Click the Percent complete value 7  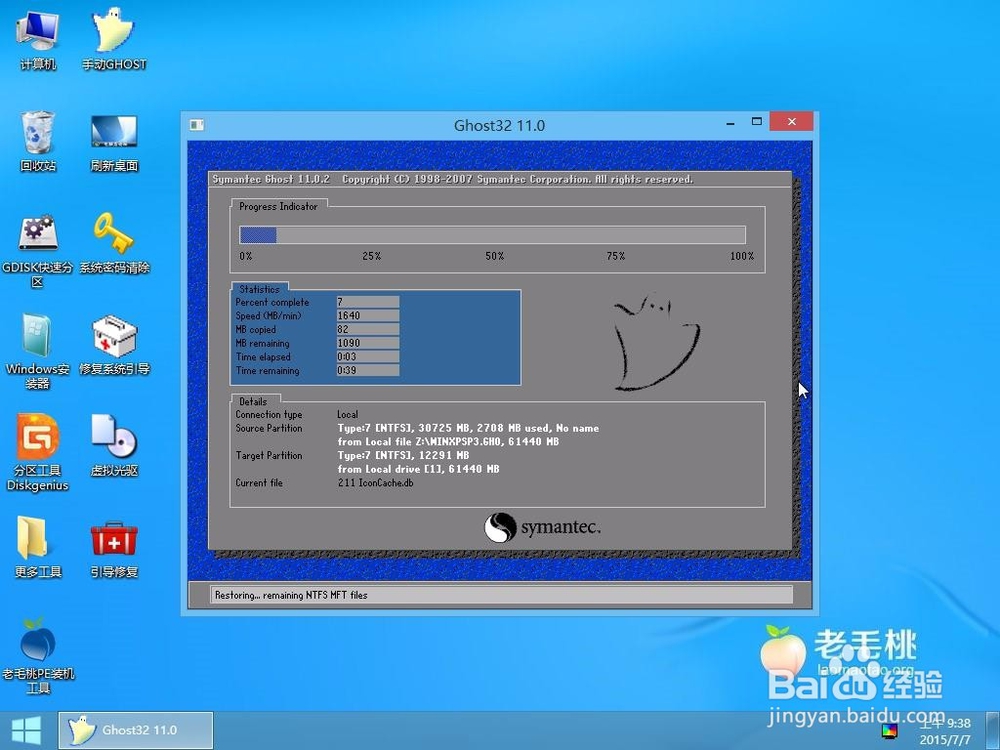(368, 302)
